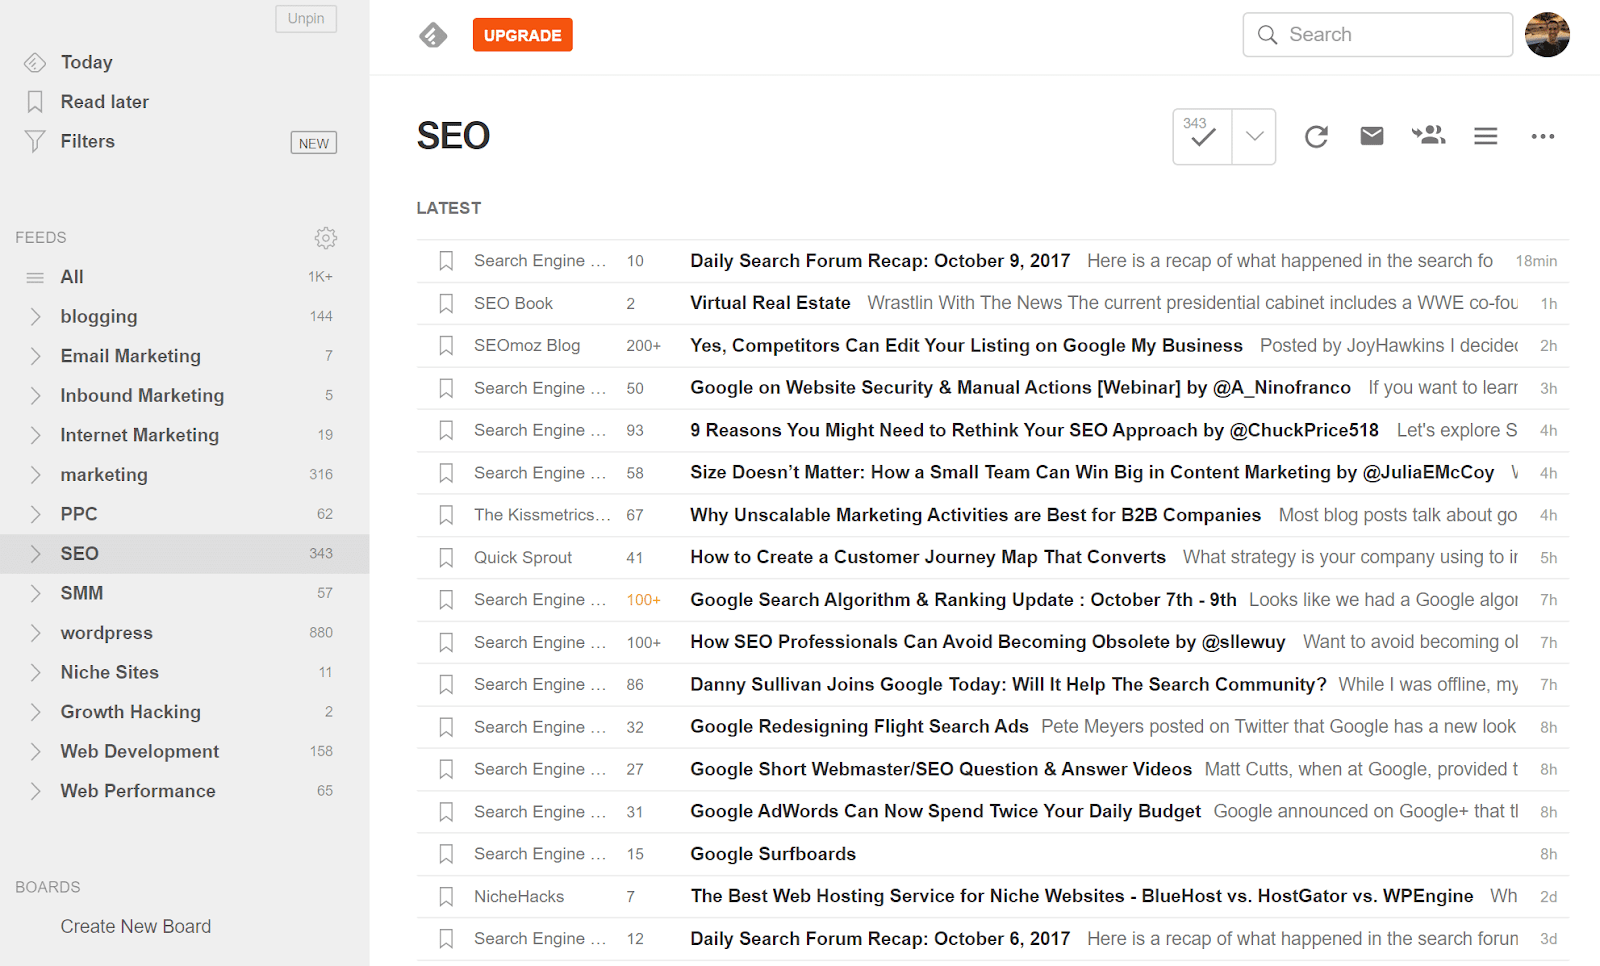Click the Read later bookmark icon
Image resolution: width=1600 pixels, height=966 pixels.
pos(35,102)
